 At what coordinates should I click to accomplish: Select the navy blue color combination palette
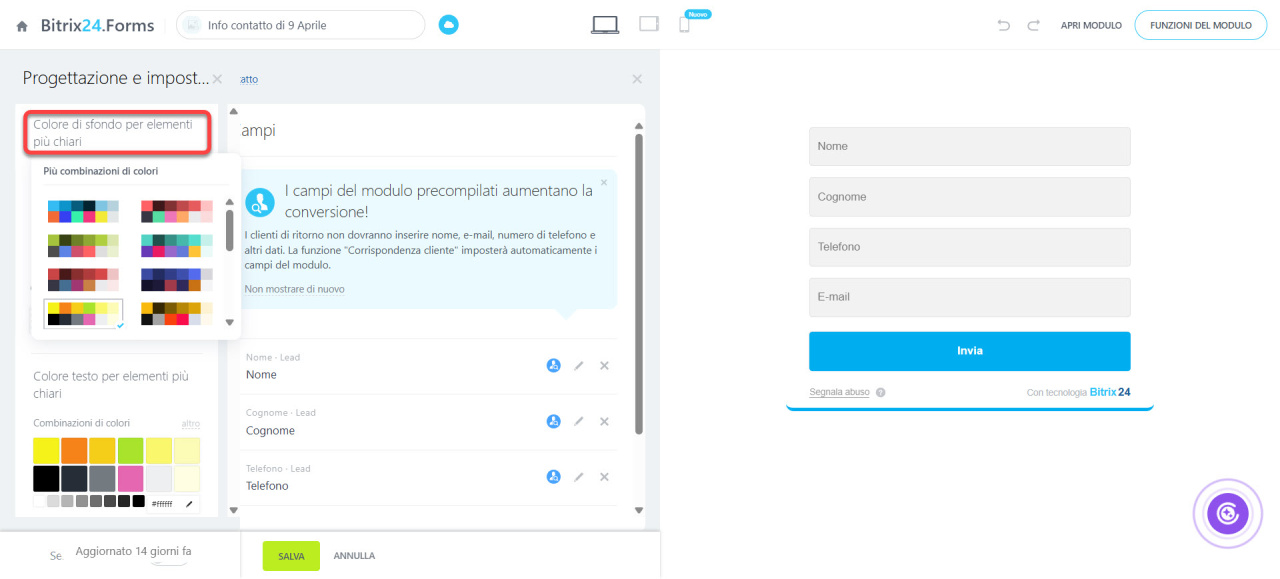176,280
